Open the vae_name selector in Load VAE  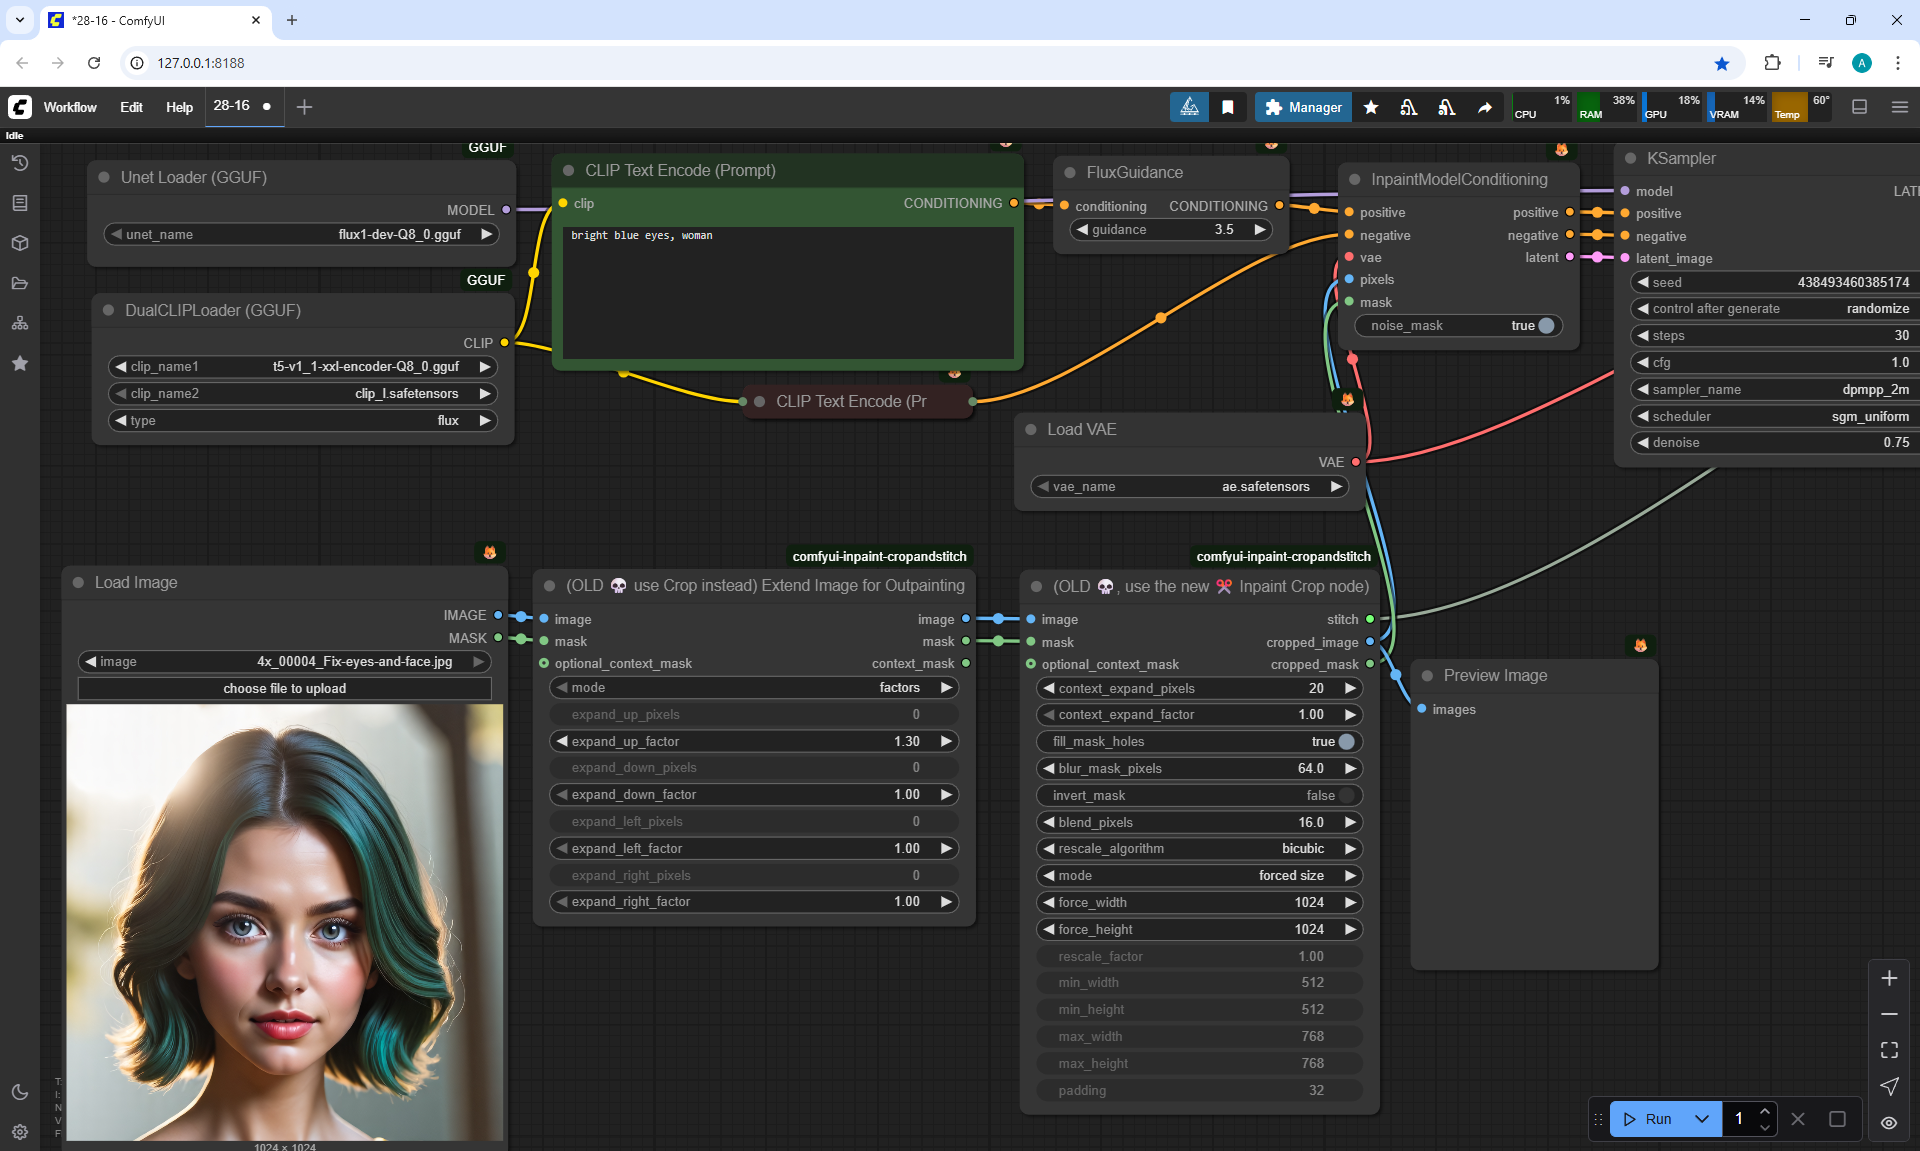1189,487
